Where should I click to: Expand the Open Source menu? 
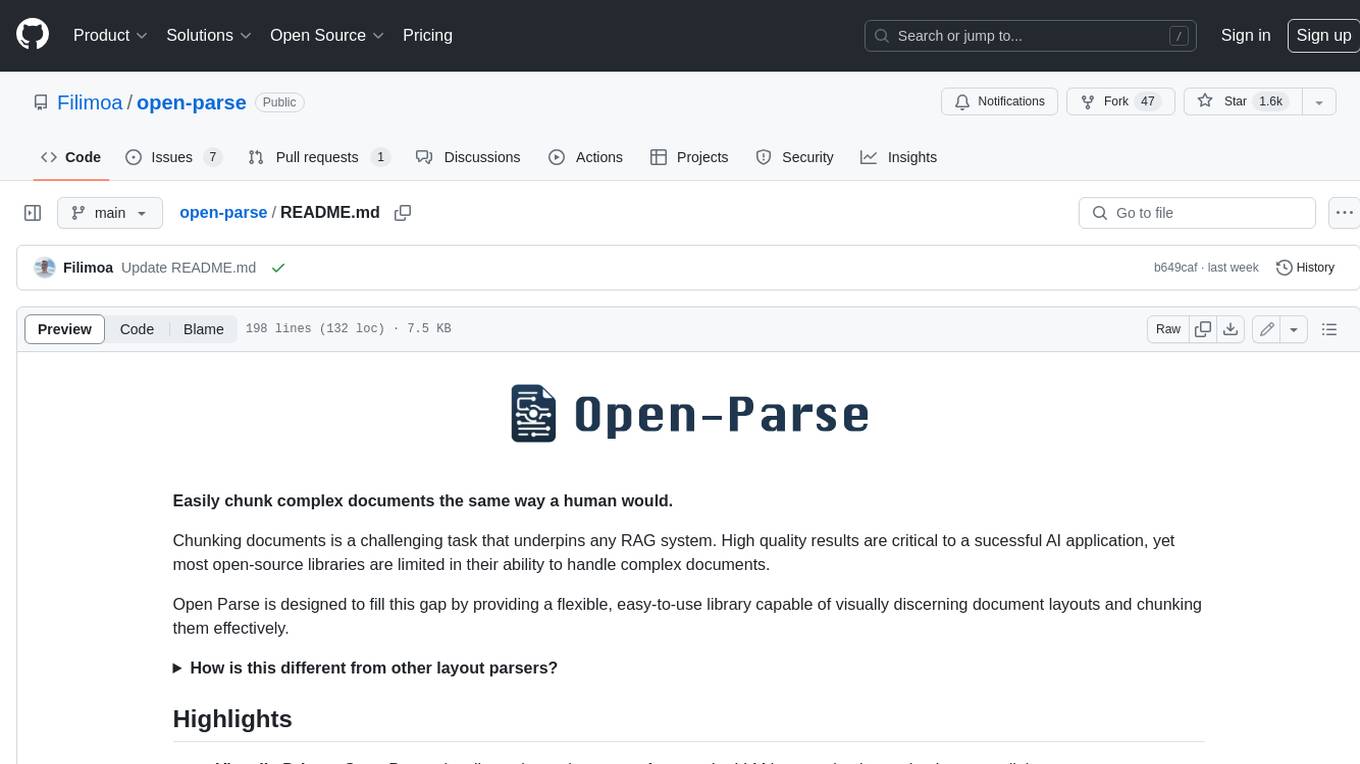coord(327,35)
